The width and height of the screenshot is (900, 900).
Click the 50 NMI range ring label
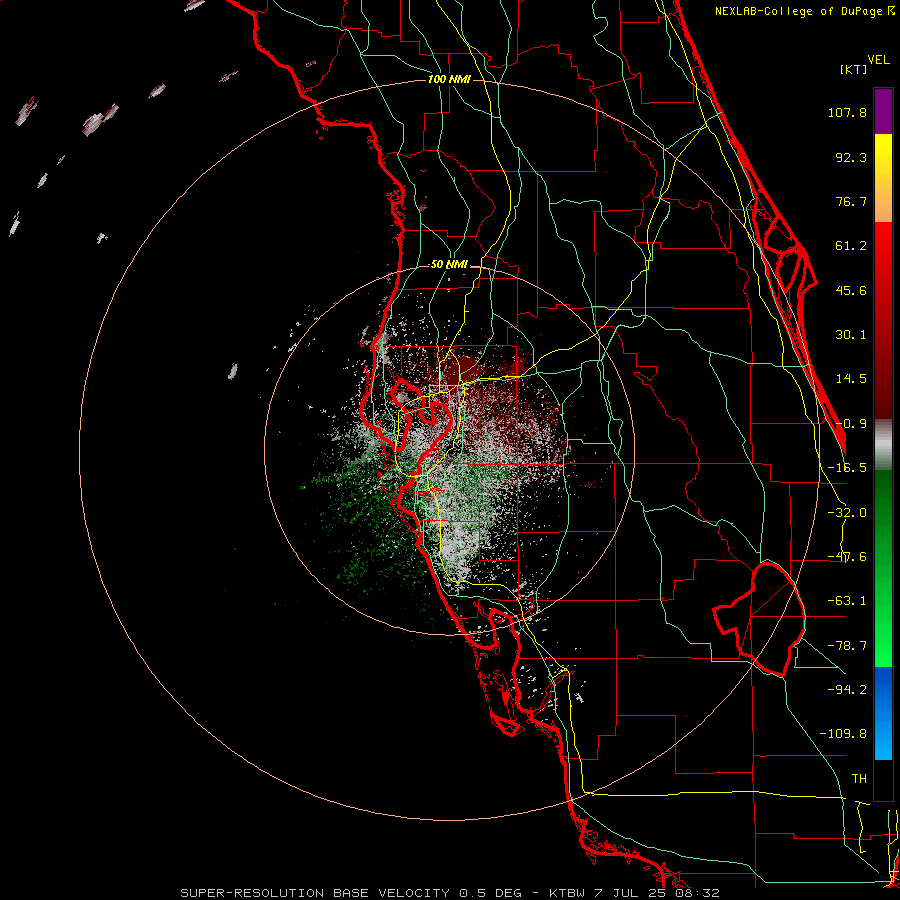(449, 265)
